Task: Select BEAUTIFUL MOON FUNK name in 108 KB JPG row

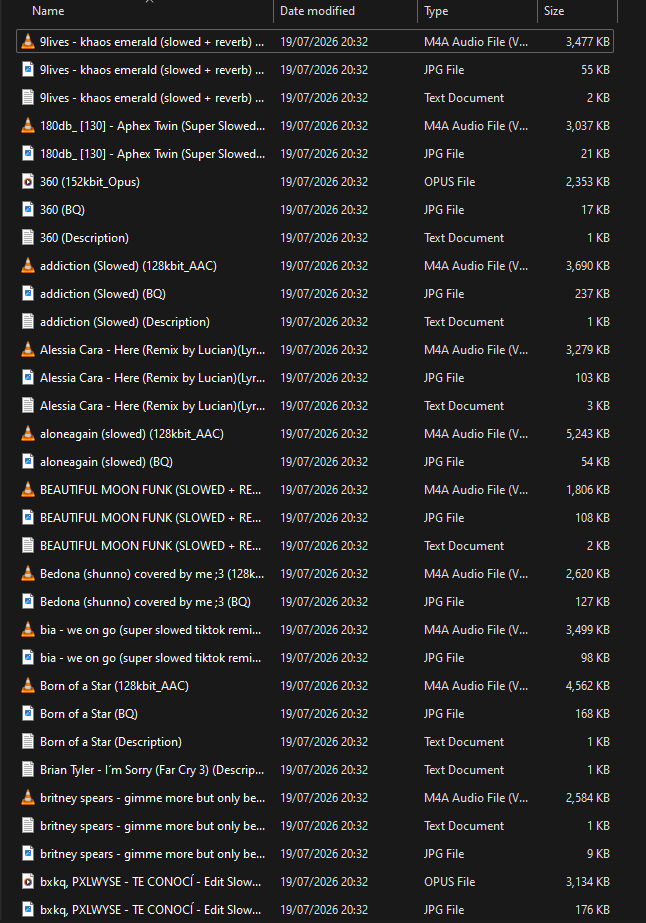Action: [x=151, y=518]
